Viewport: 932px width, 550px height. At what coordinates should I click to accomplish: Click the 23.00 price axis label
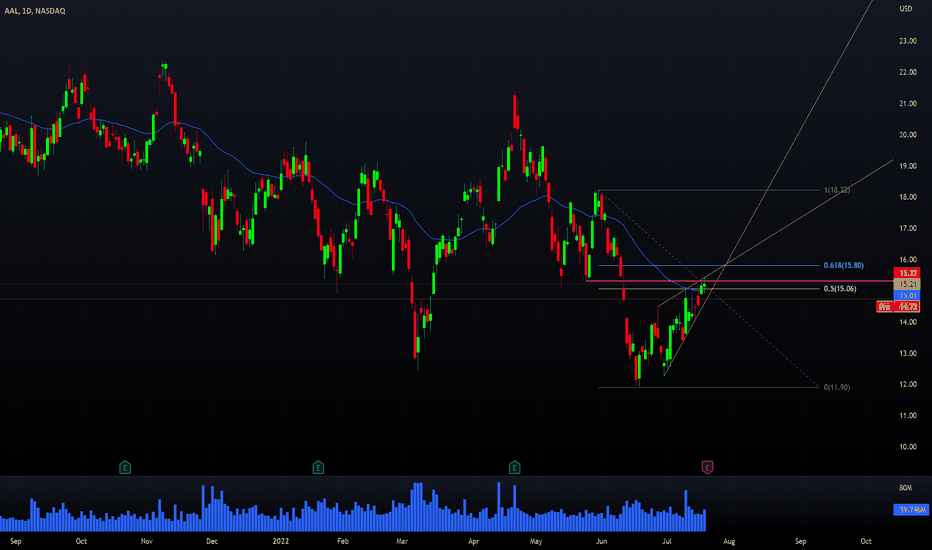[908, 41]
